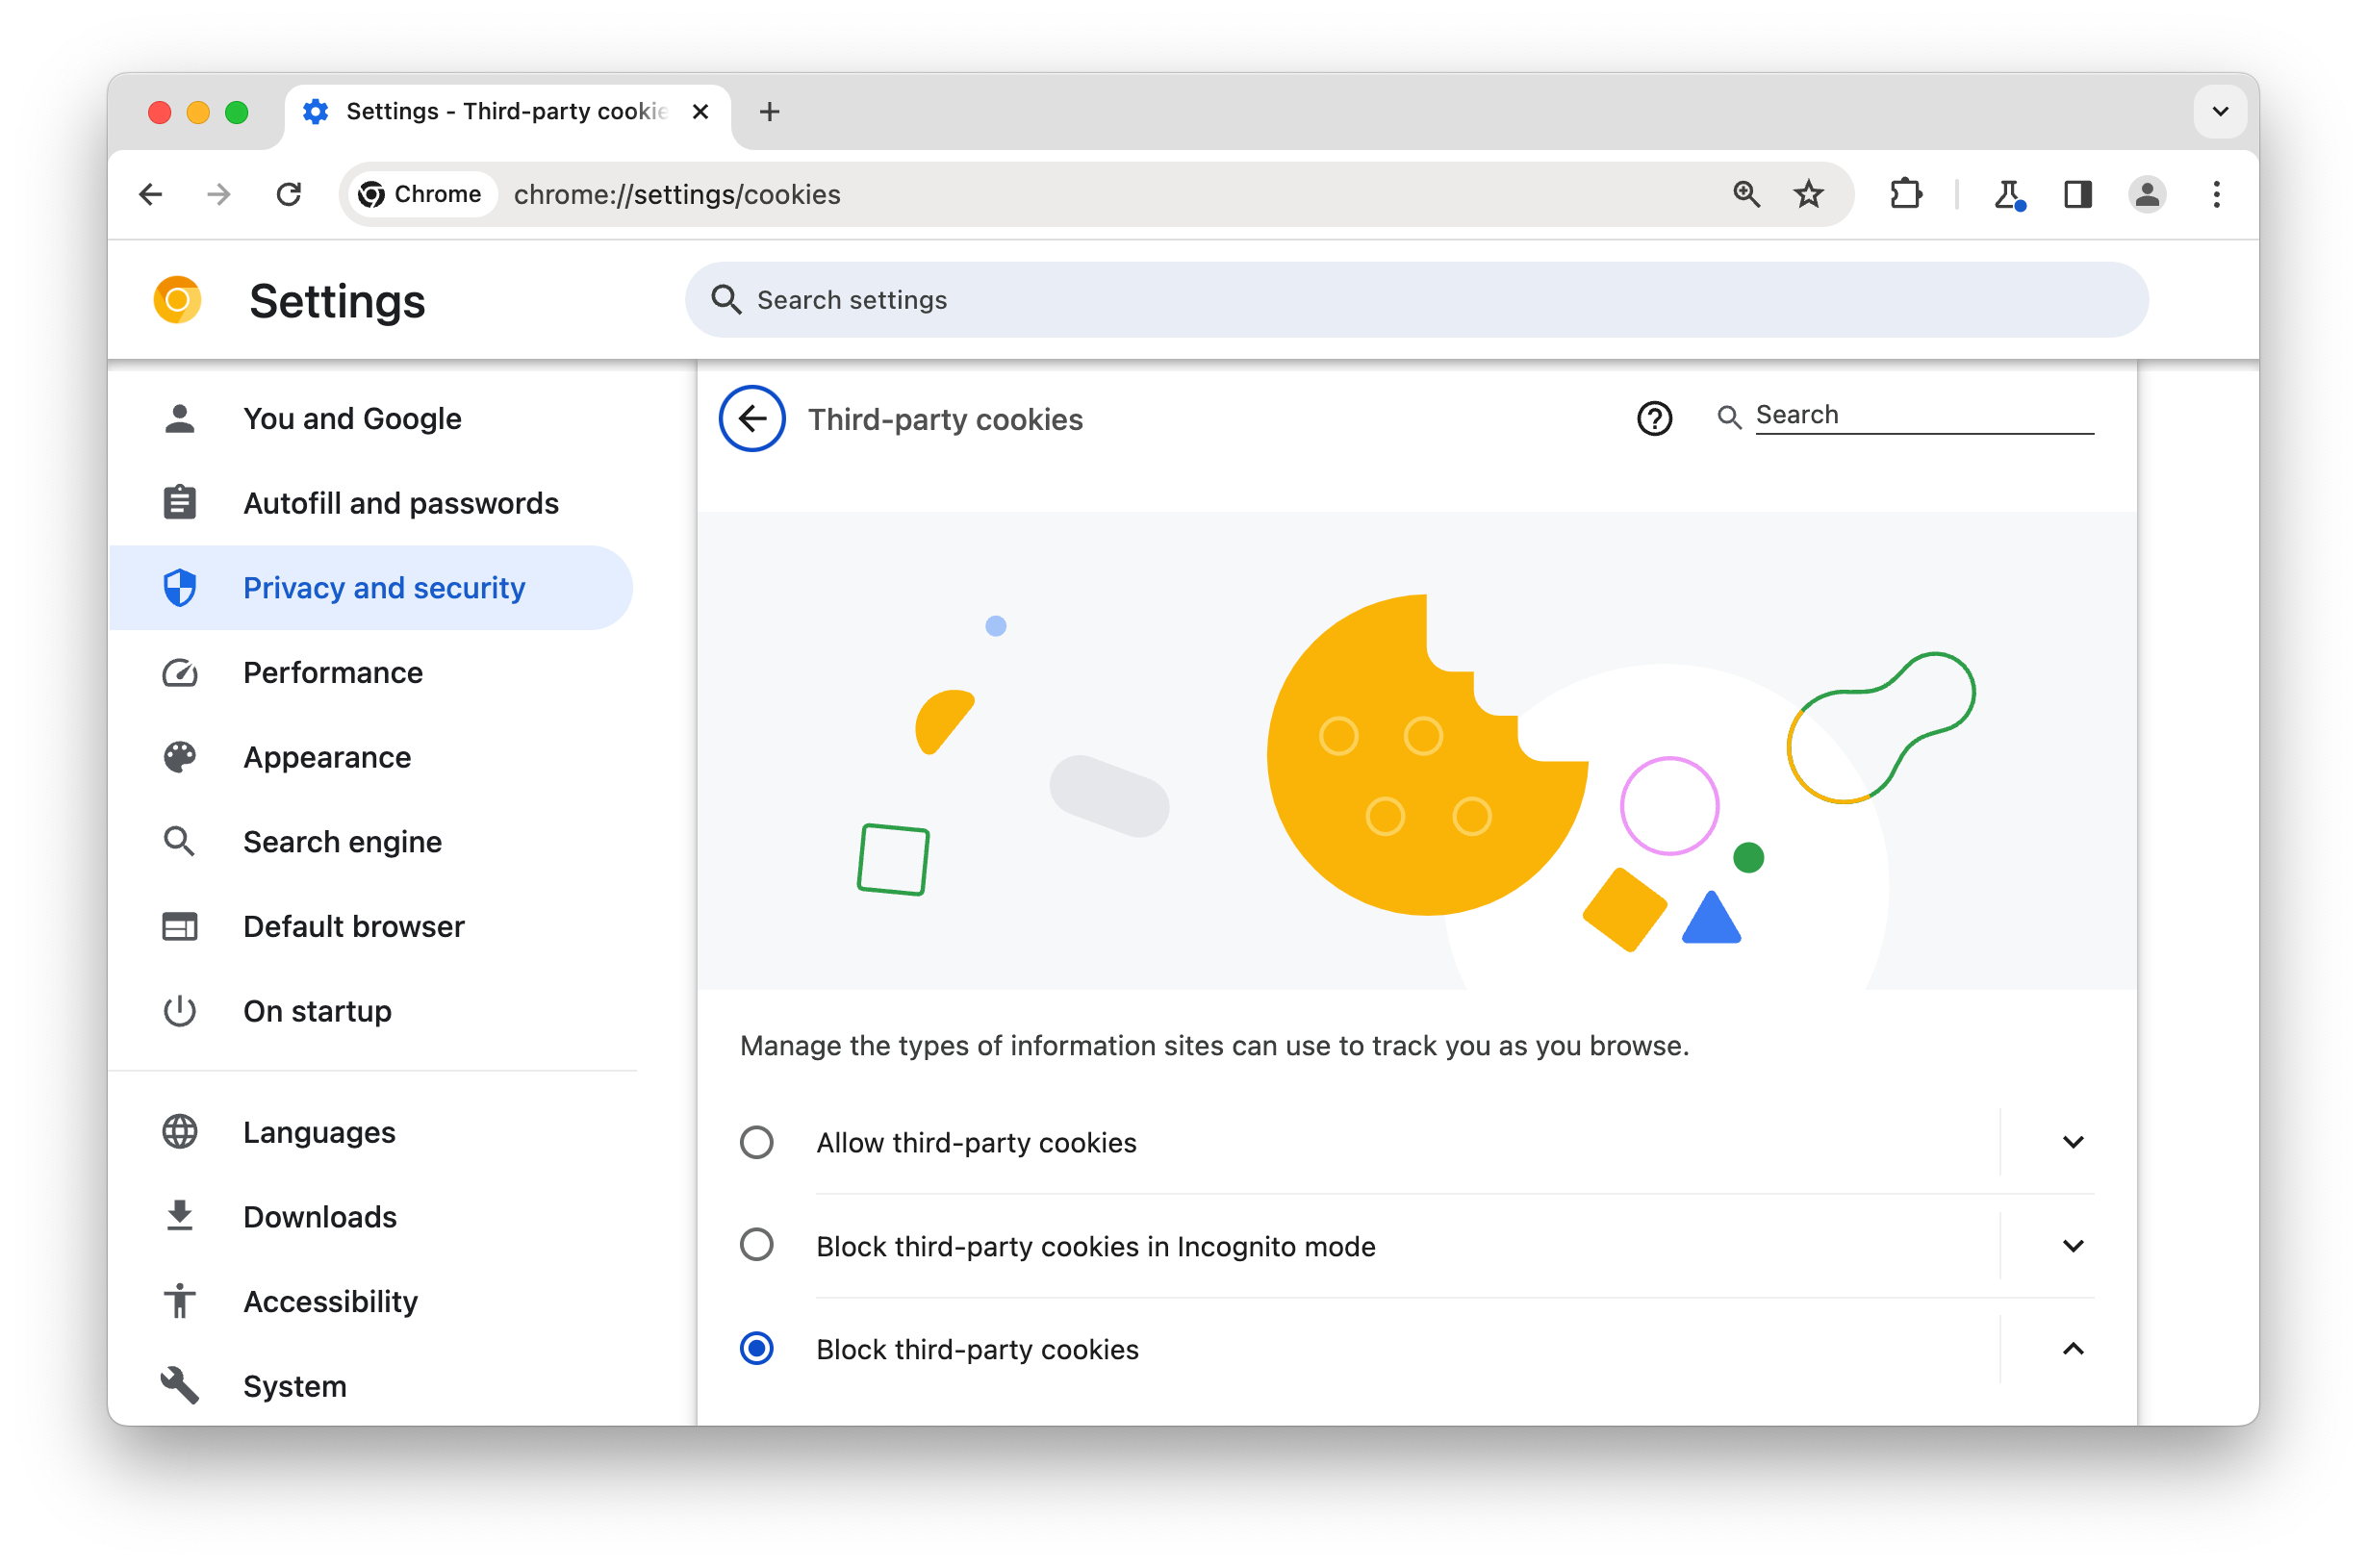The image size is (2367, 1568).
Task: Click the back arrow icon in Third-party cookies
Action: click(x=751, y=418)
